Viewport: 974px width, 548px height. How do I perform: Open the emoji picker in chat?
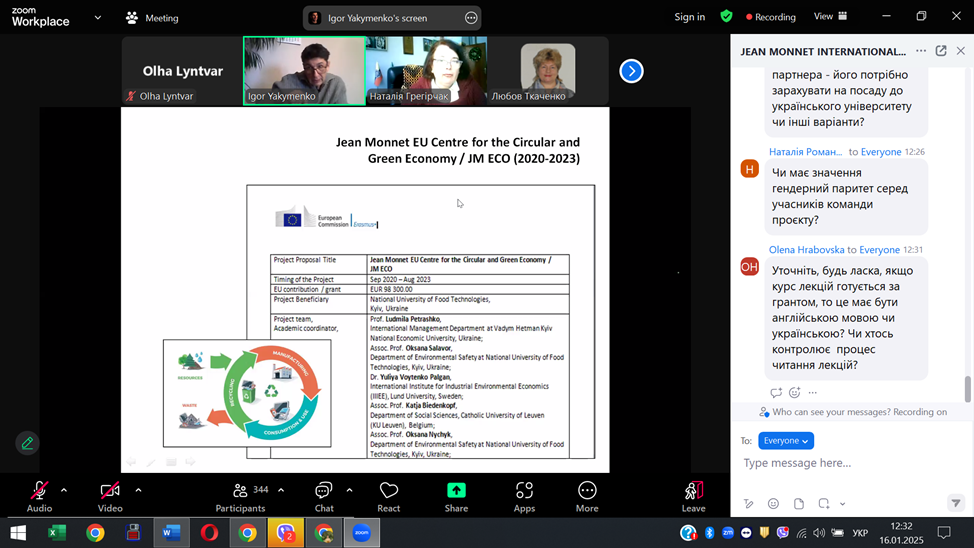coord(773,503)
